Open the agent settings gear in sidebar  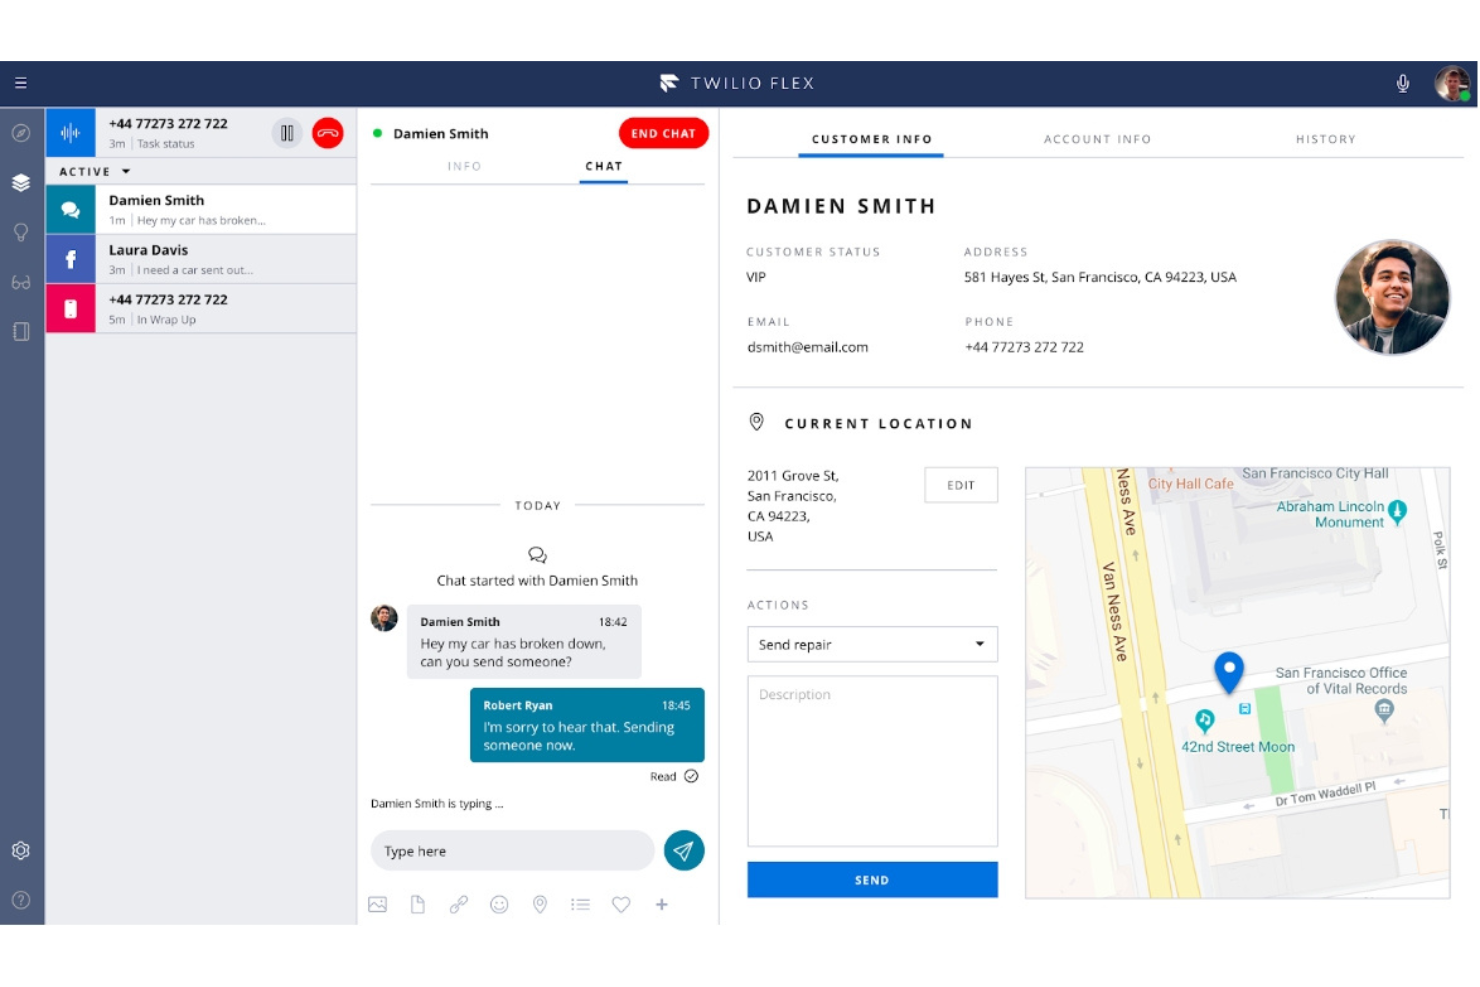tap(21, 850)
